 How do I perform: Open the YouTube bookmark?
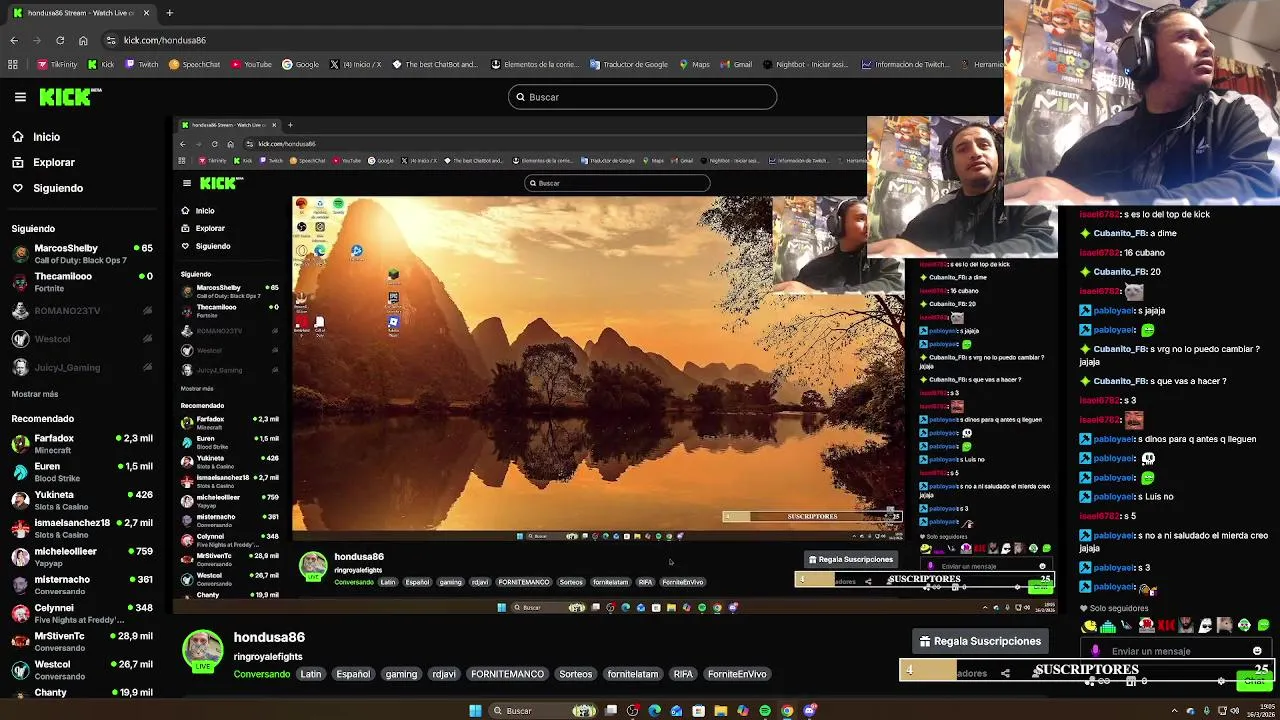(251, 64)
